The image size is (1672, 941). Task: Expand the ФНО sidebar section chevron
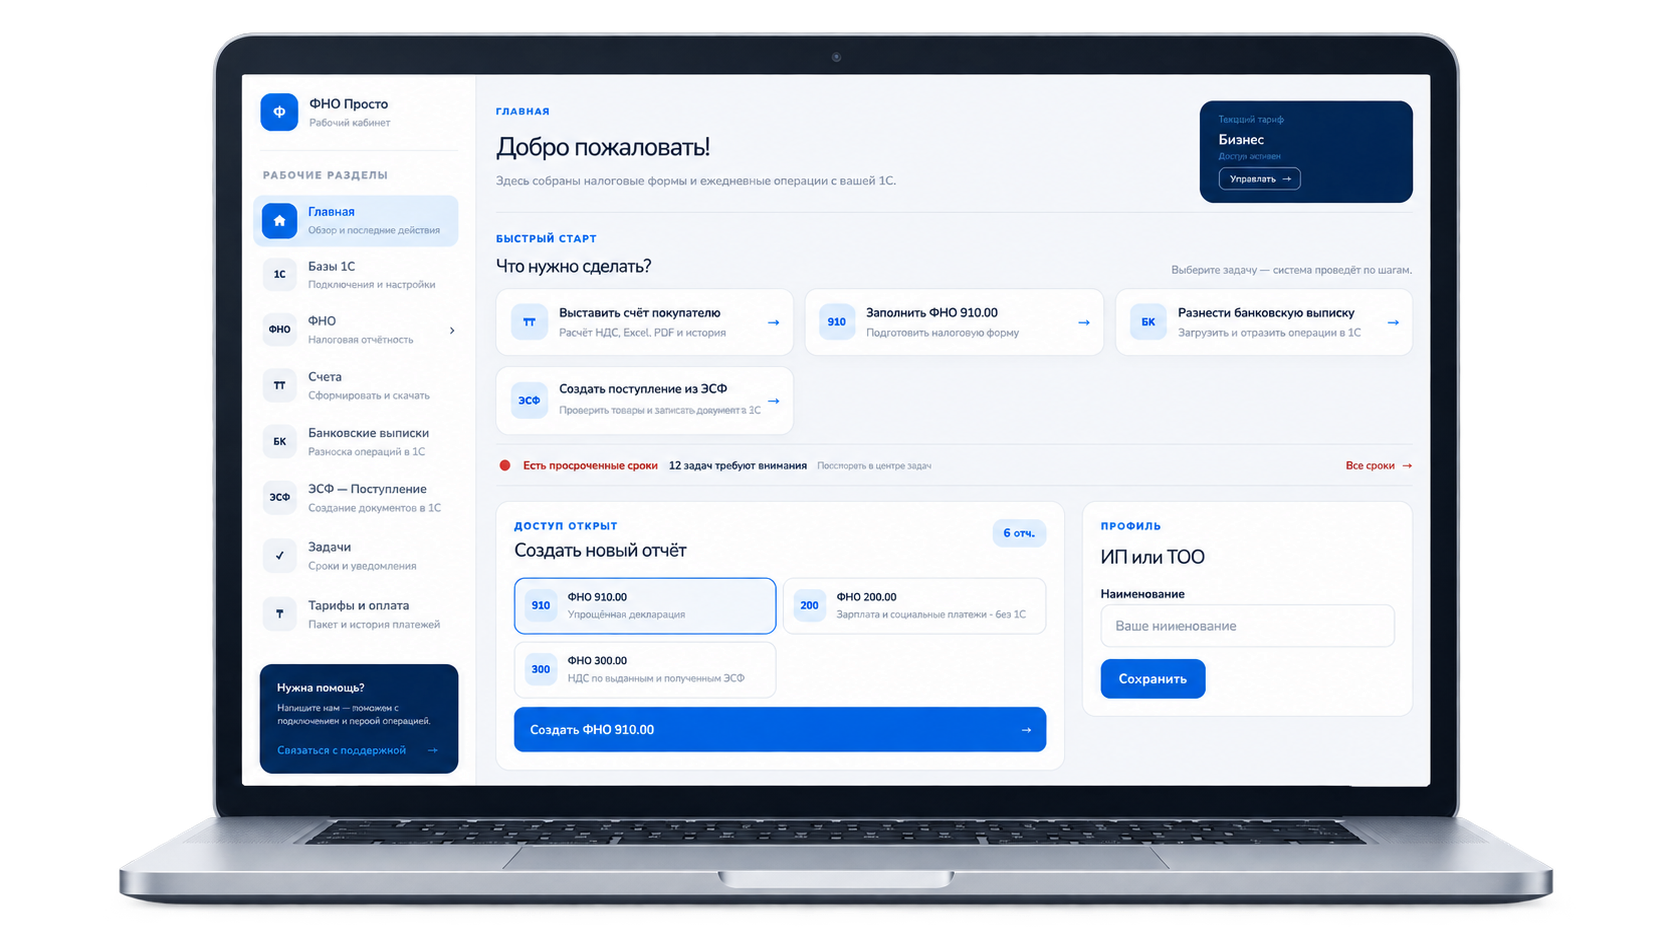(452, 330)
